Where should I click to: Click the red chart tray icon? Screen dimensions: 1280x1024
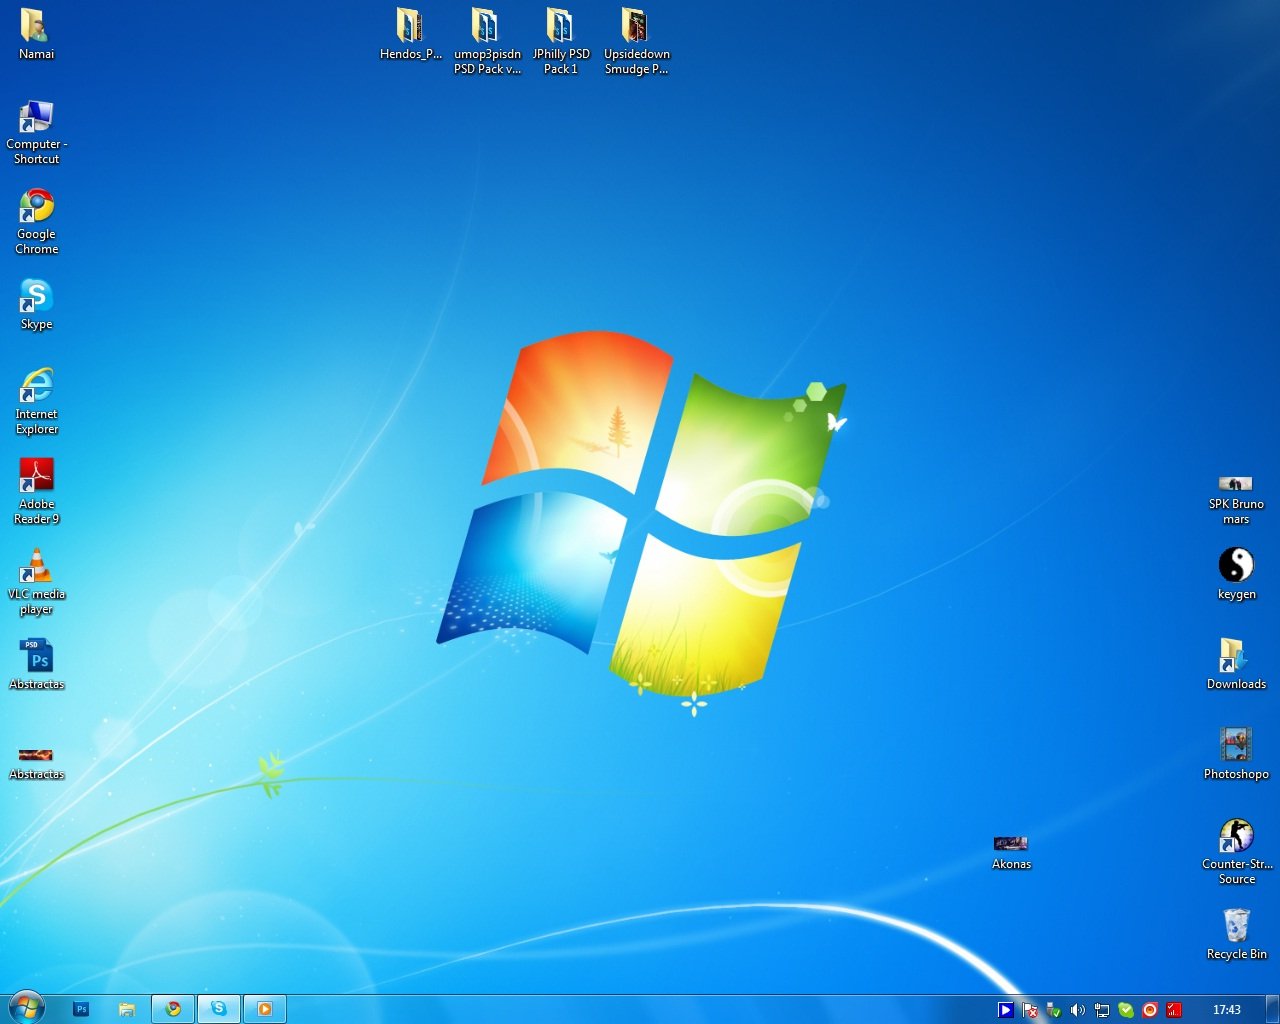1174,1010
